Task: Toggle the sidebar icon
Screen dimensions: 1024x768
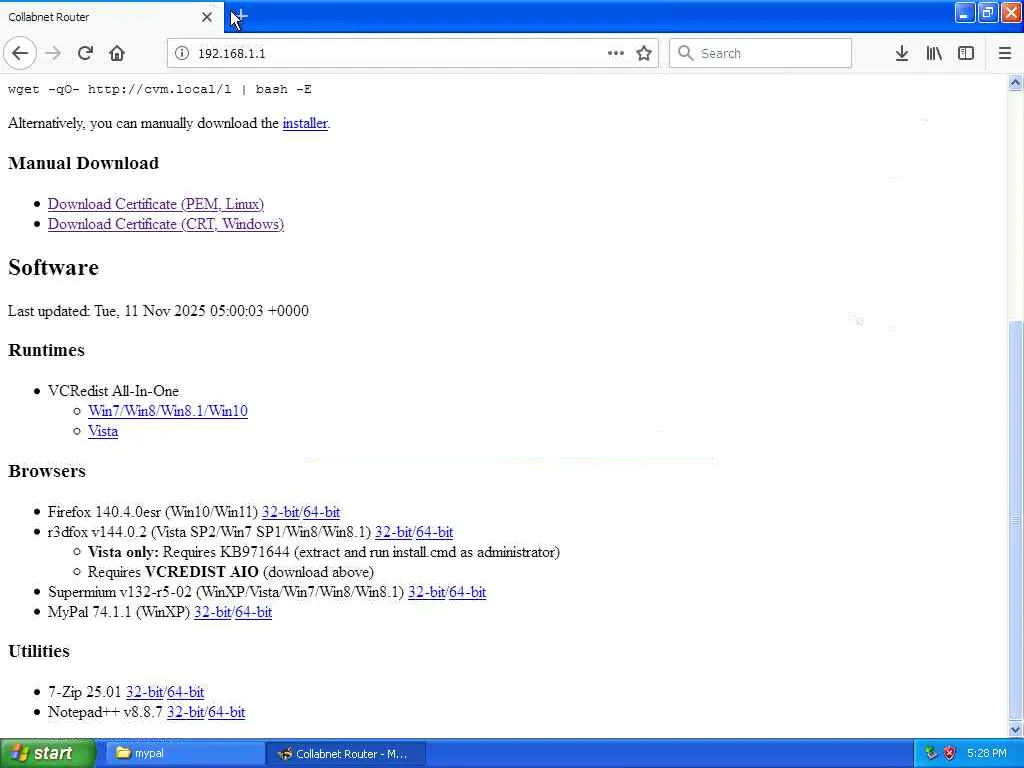Action: coord(966,53)
